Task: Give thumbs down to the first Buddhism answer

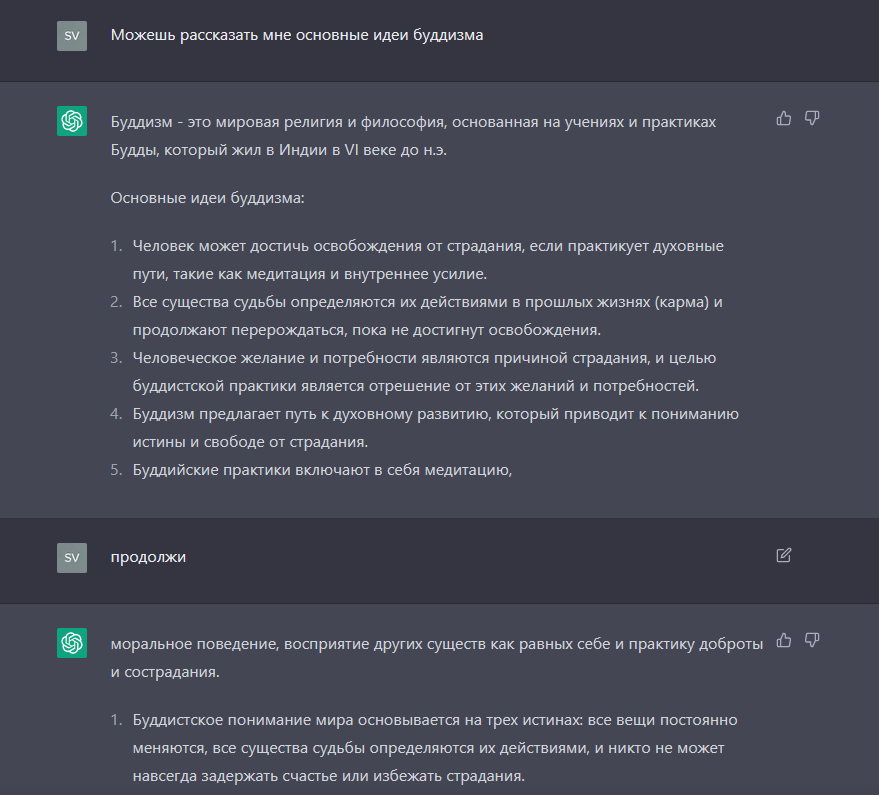Action: tap(812, 118)
